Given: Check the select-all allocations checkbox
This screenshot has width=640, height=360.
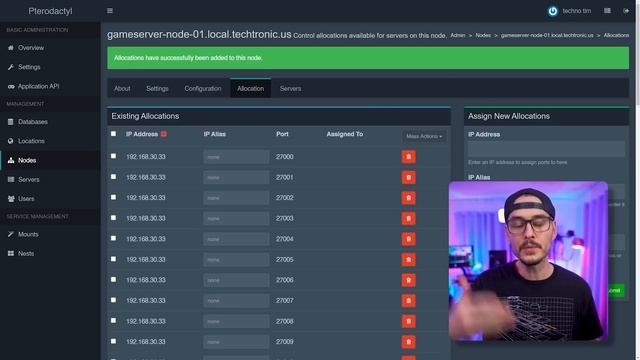Looking at the screenshot, I should [113, 133].
